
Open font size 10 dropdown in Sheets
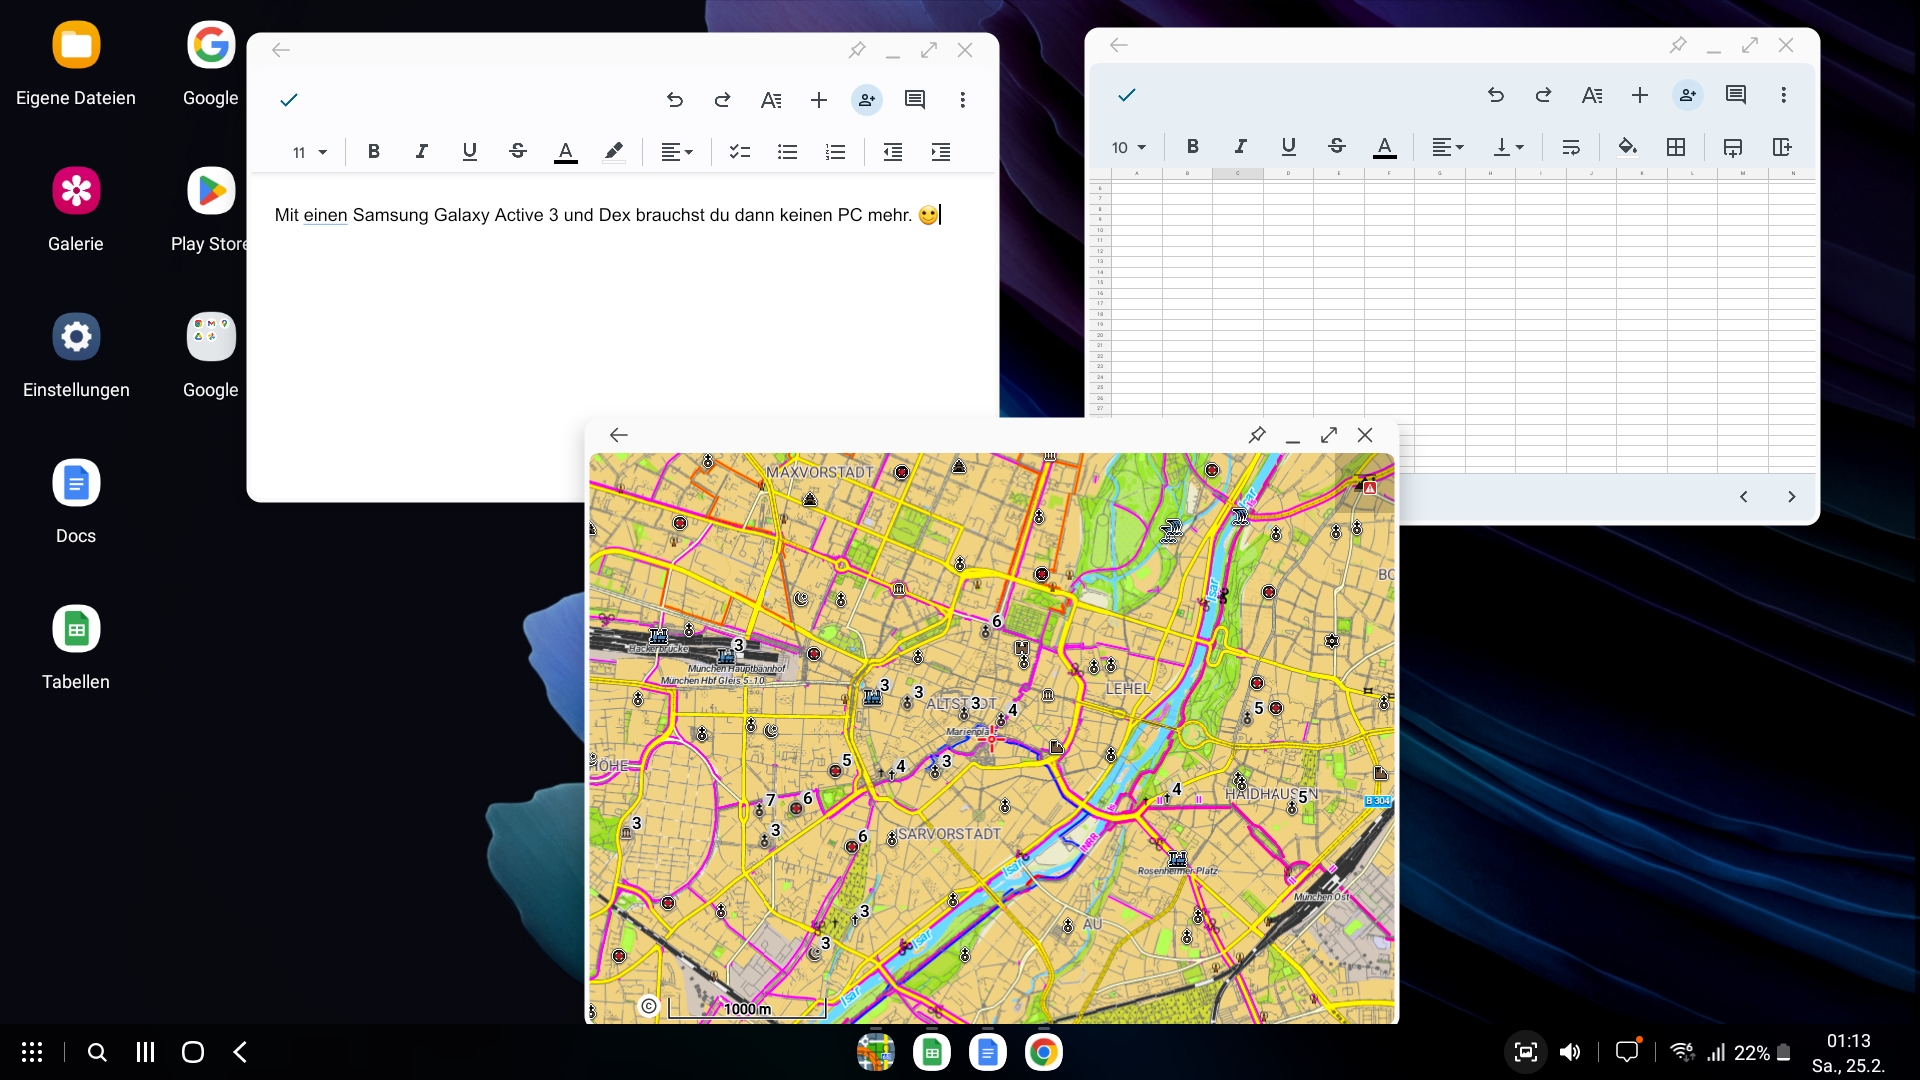click(x=1128, y=147)
